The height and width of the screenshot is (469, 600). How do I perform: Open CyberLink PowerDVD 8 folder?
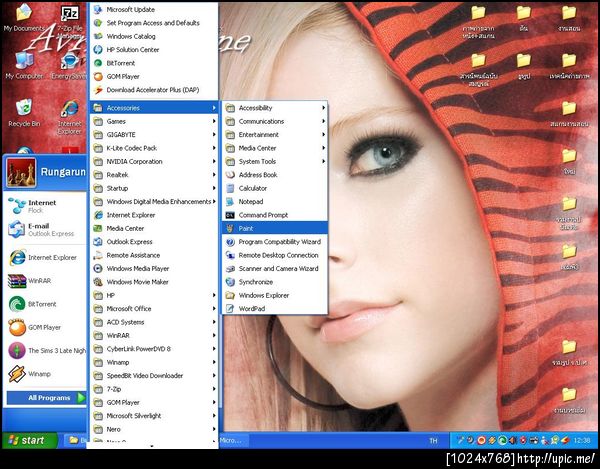coord(154,349)
